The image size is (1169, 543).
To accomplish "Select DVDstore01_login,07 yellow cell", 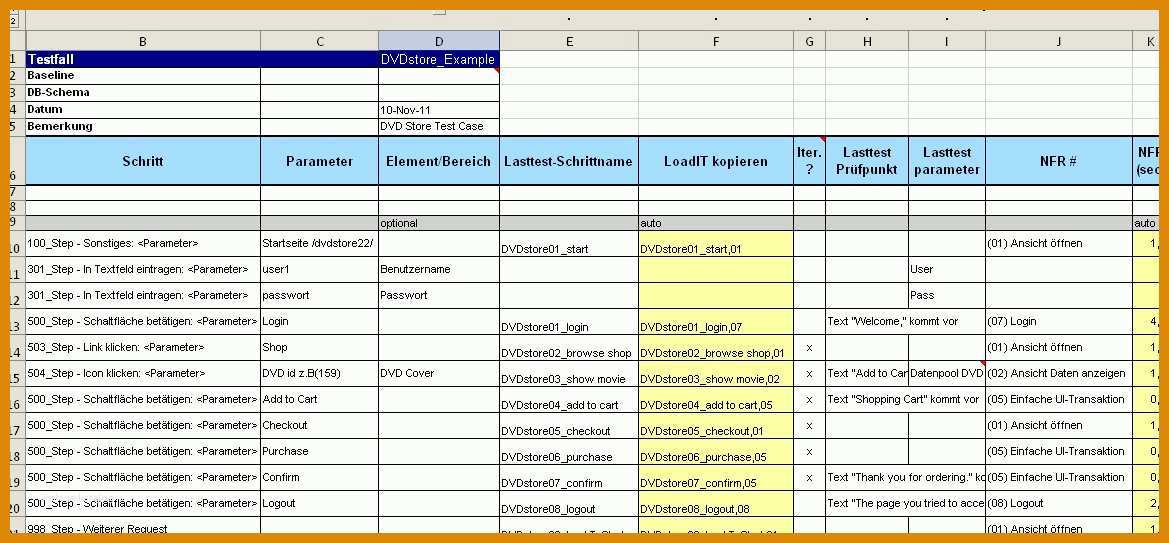I will pyautogui.click(x=716, y=321).
